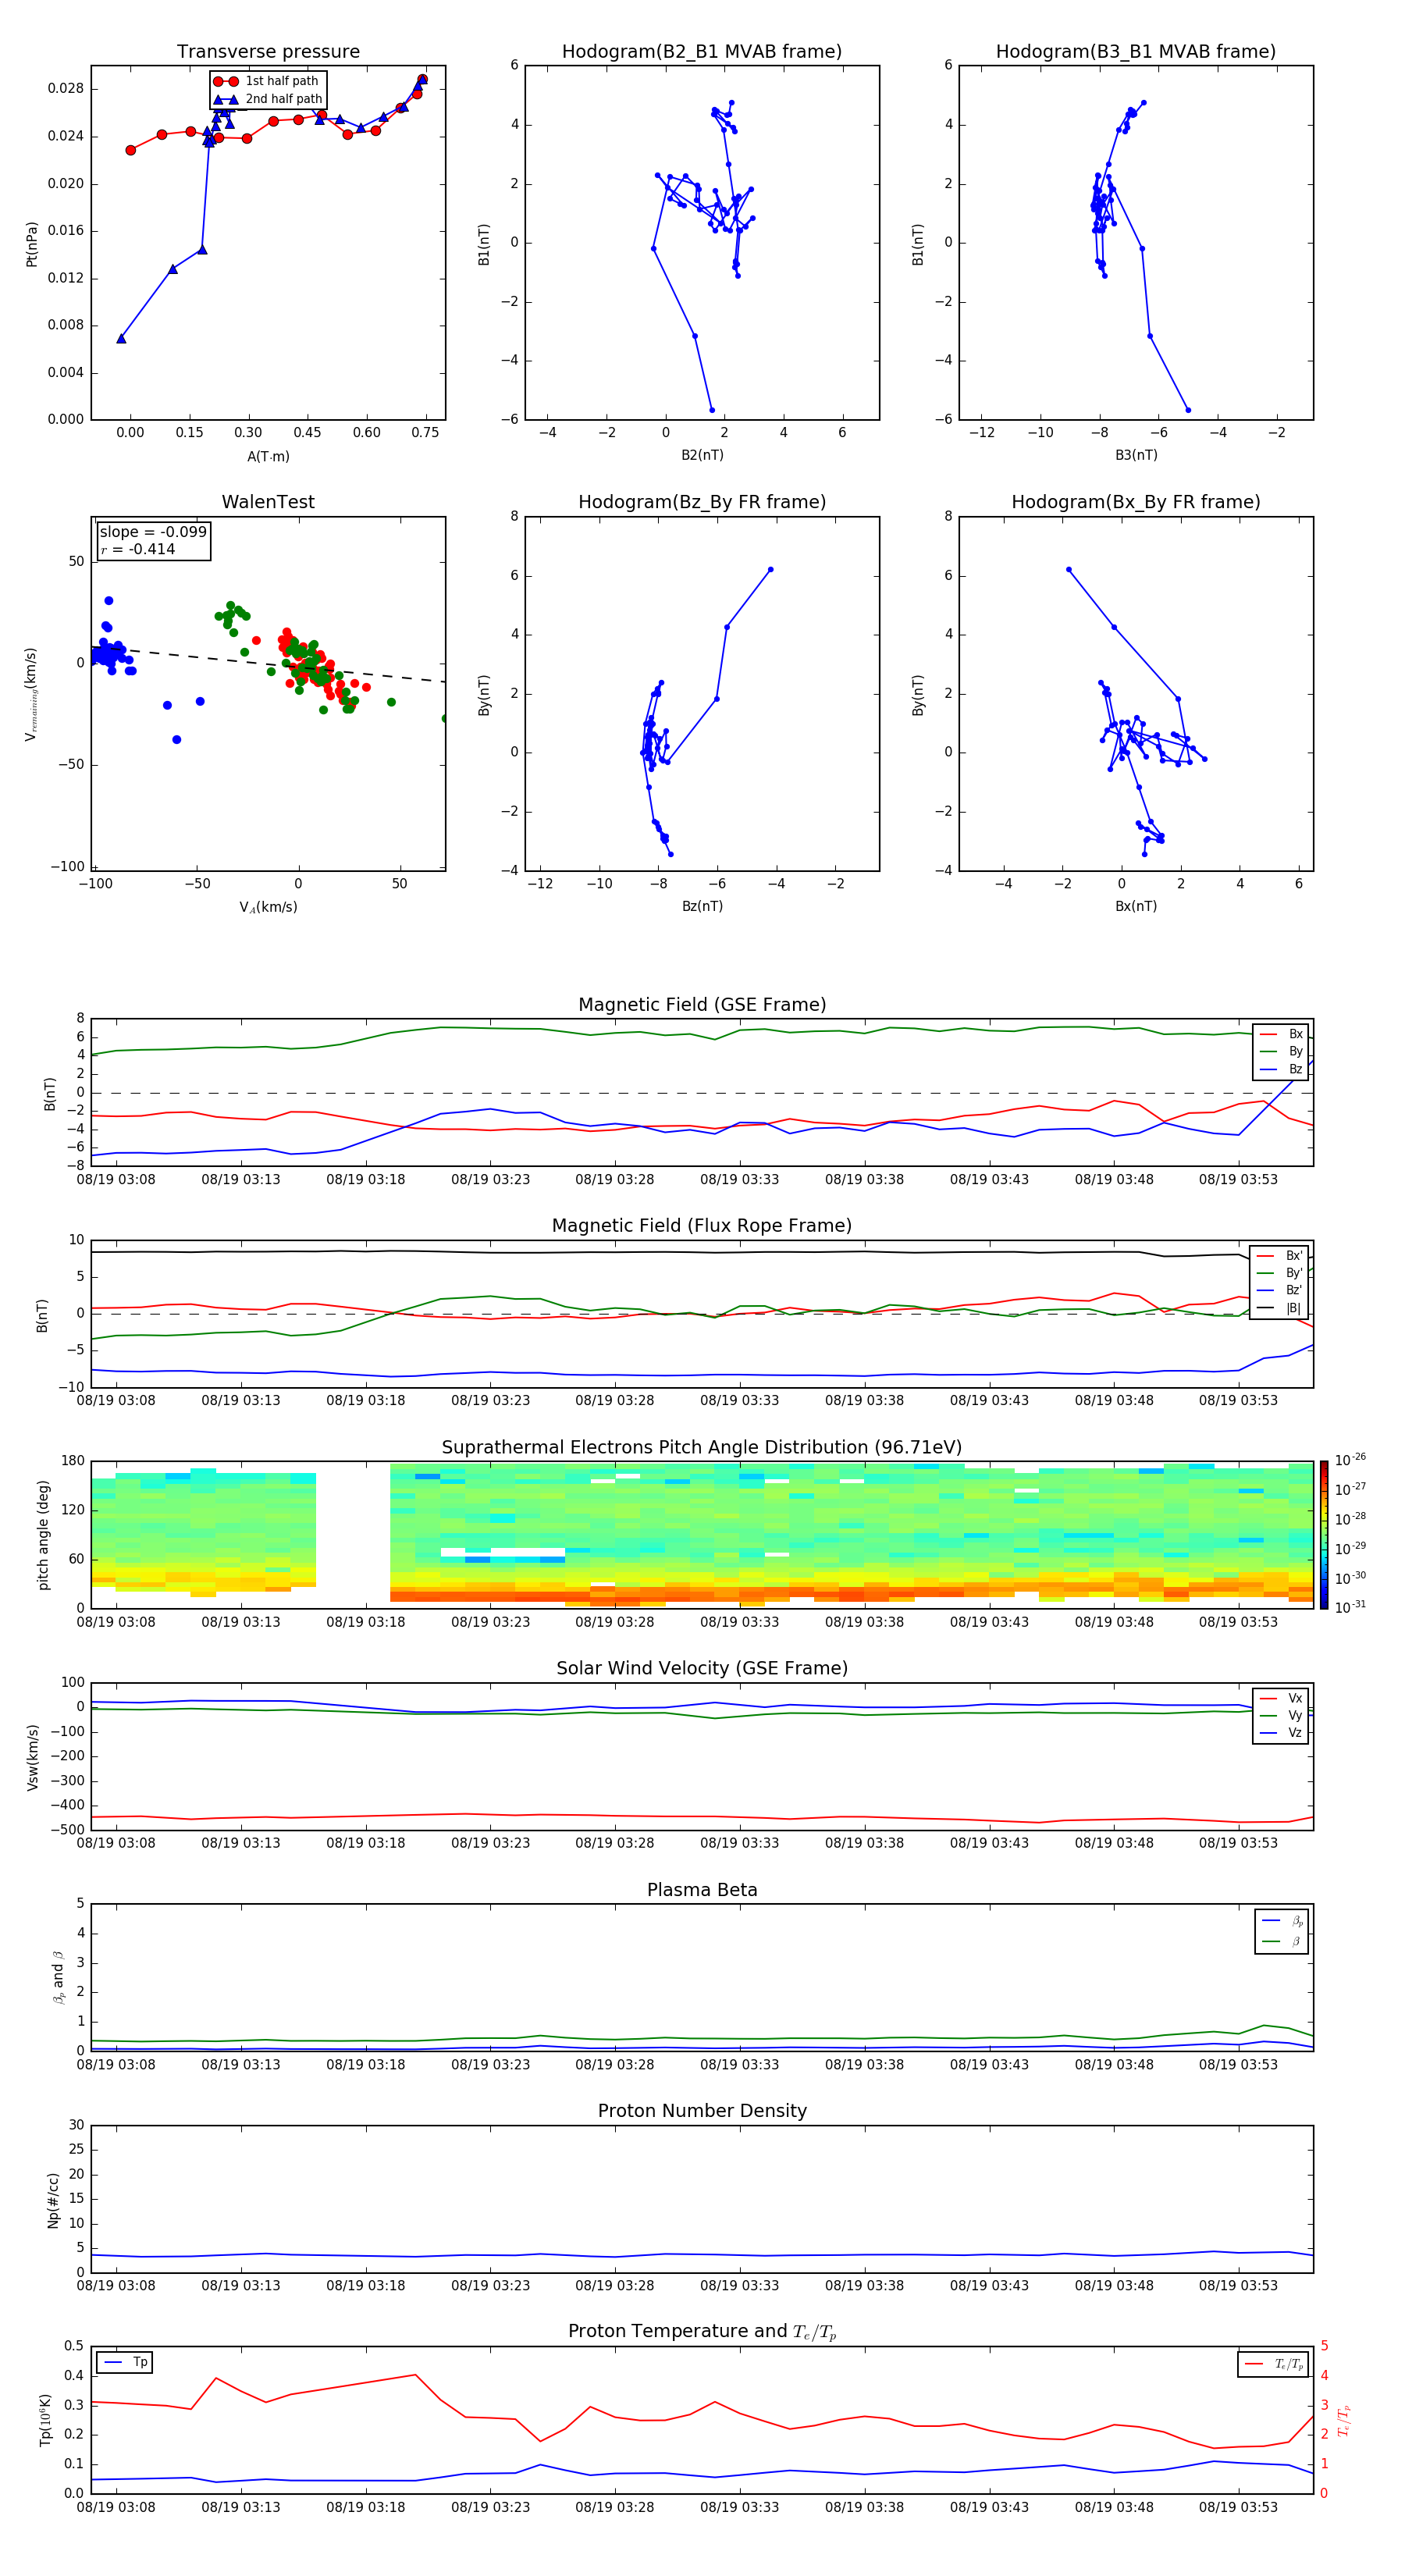Click the green "By" entry in GSE legend
This screenshot has width=1405, height=2576.
coord(1282,1052)
